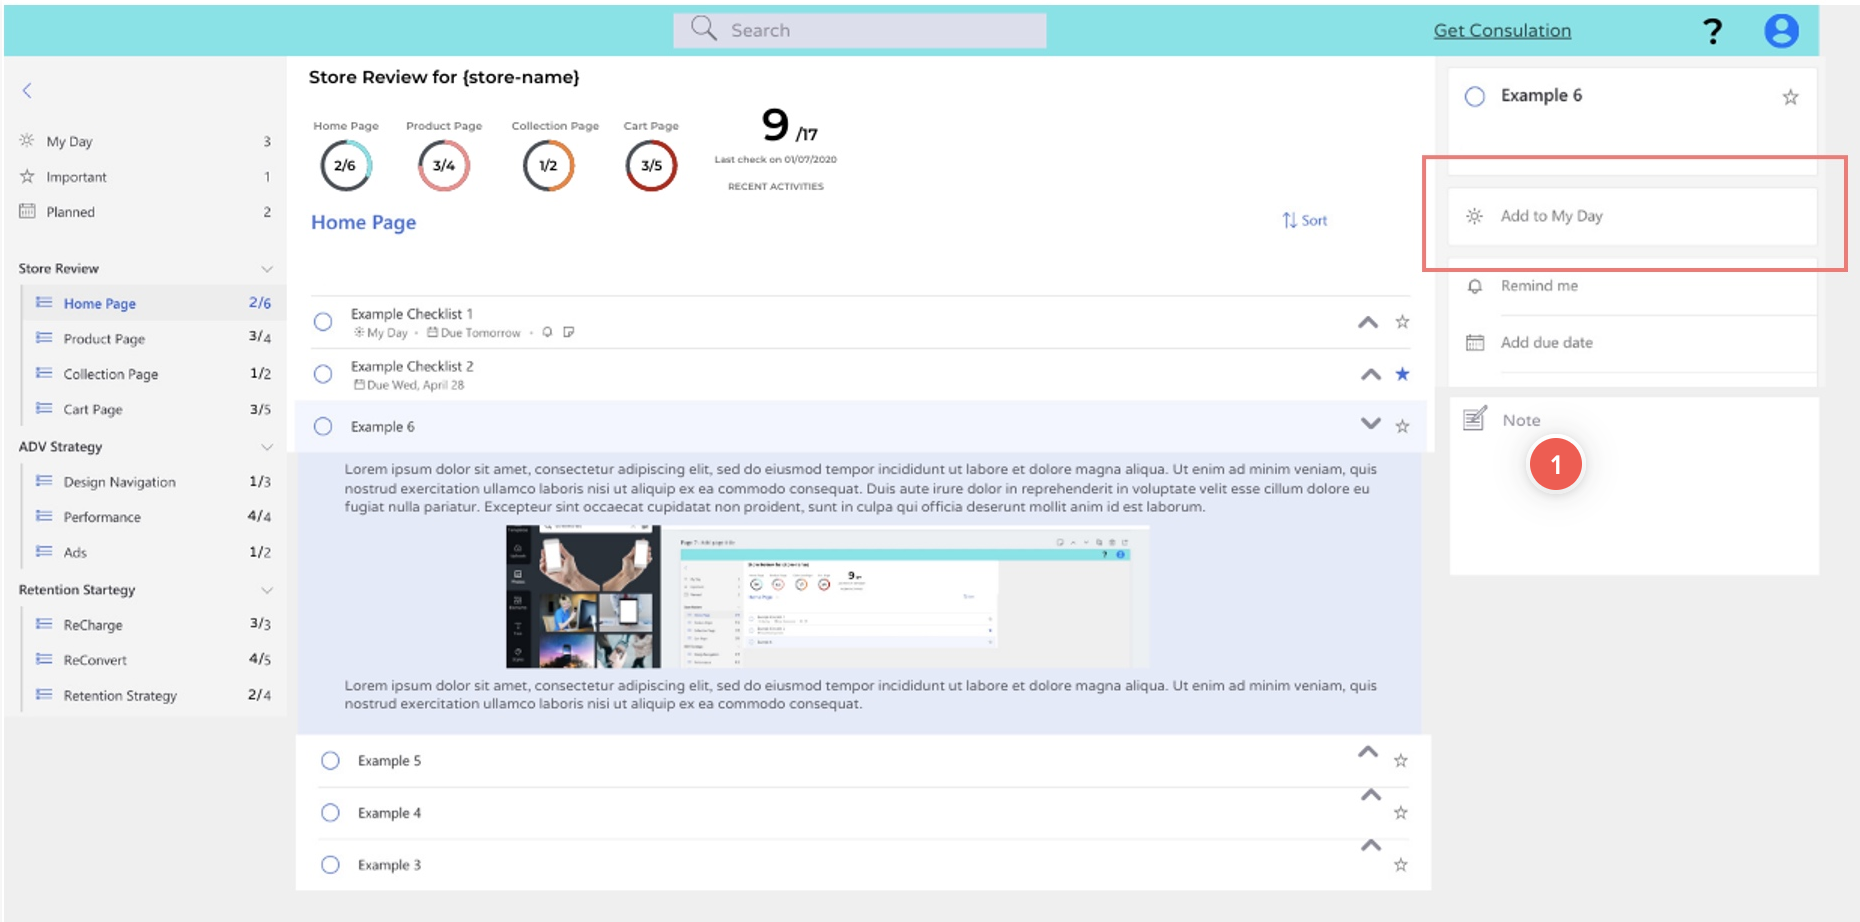1860x922 pixels.
Task: Click the list icon beside ReCharge
Action: click(x=44, y=624)
